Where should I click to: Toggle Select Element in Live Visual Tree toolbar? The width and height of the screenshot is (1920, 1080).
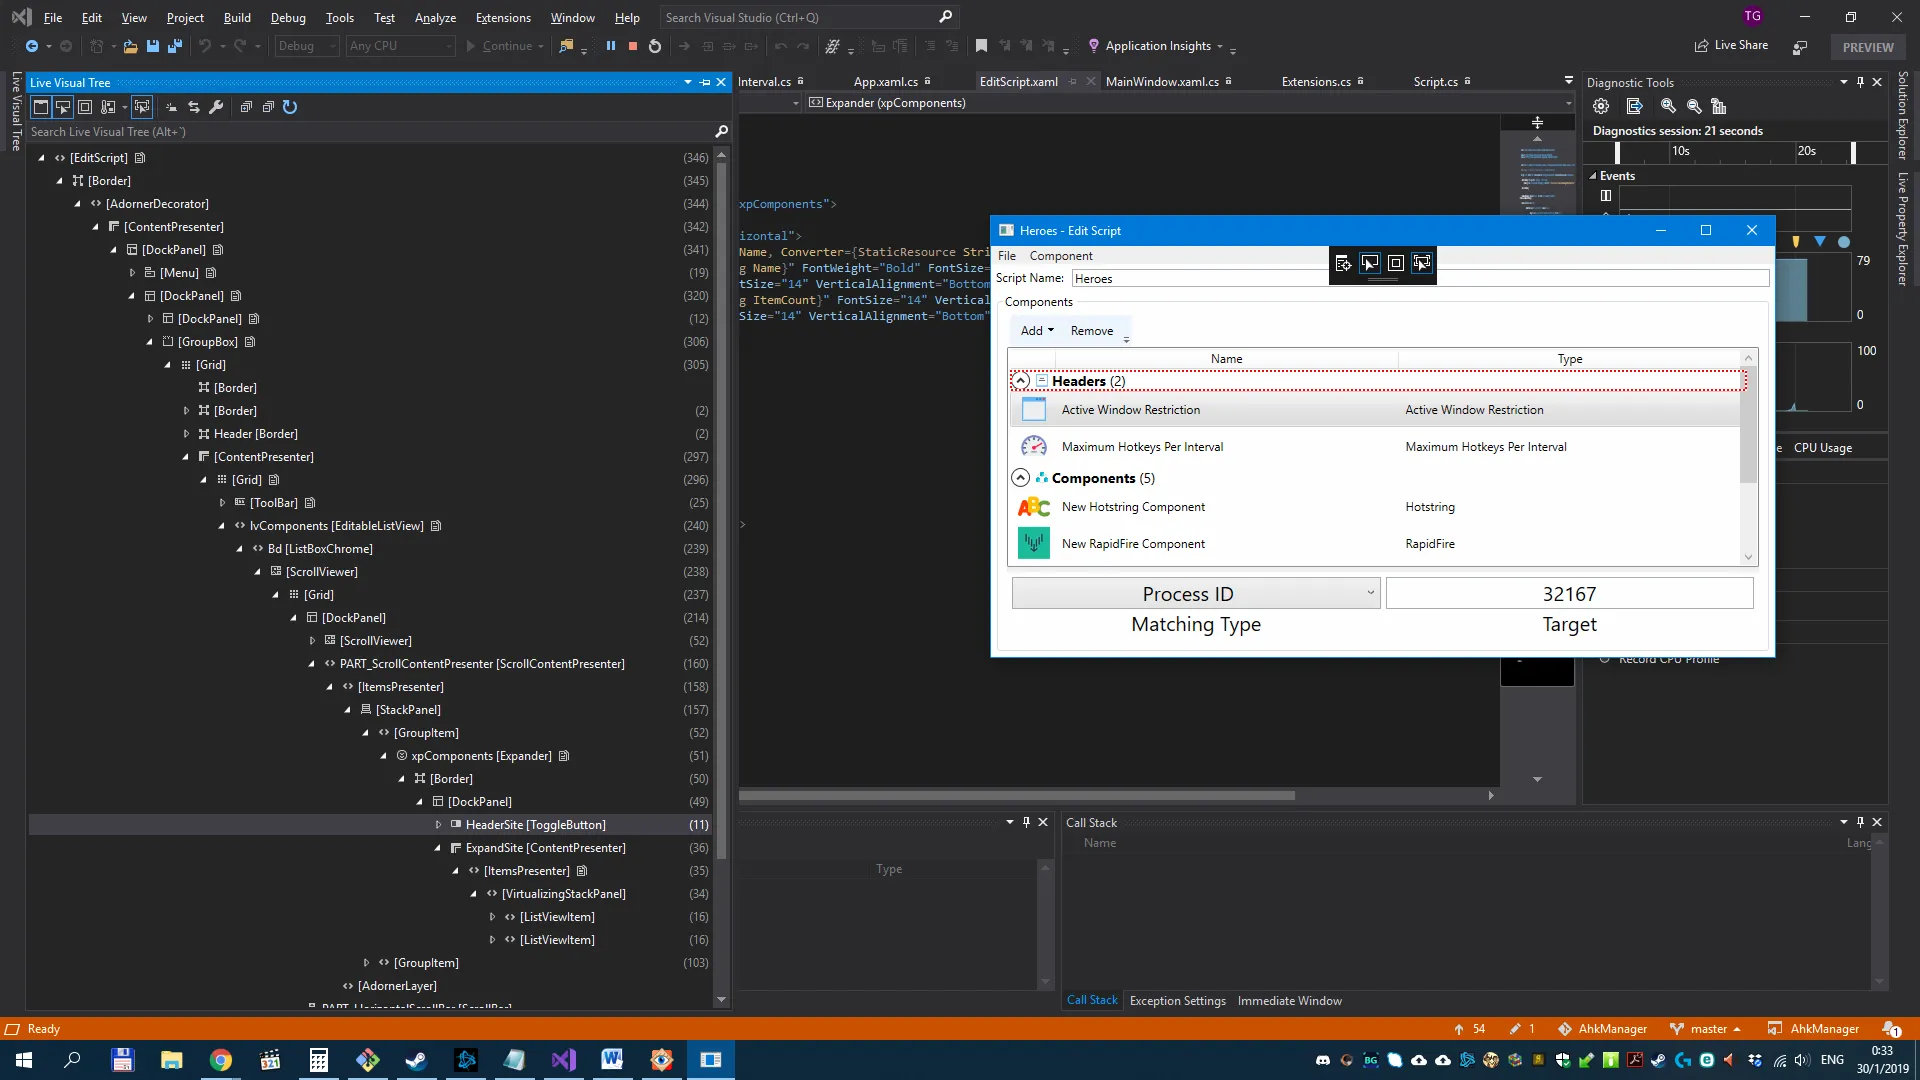click(63, 107)
